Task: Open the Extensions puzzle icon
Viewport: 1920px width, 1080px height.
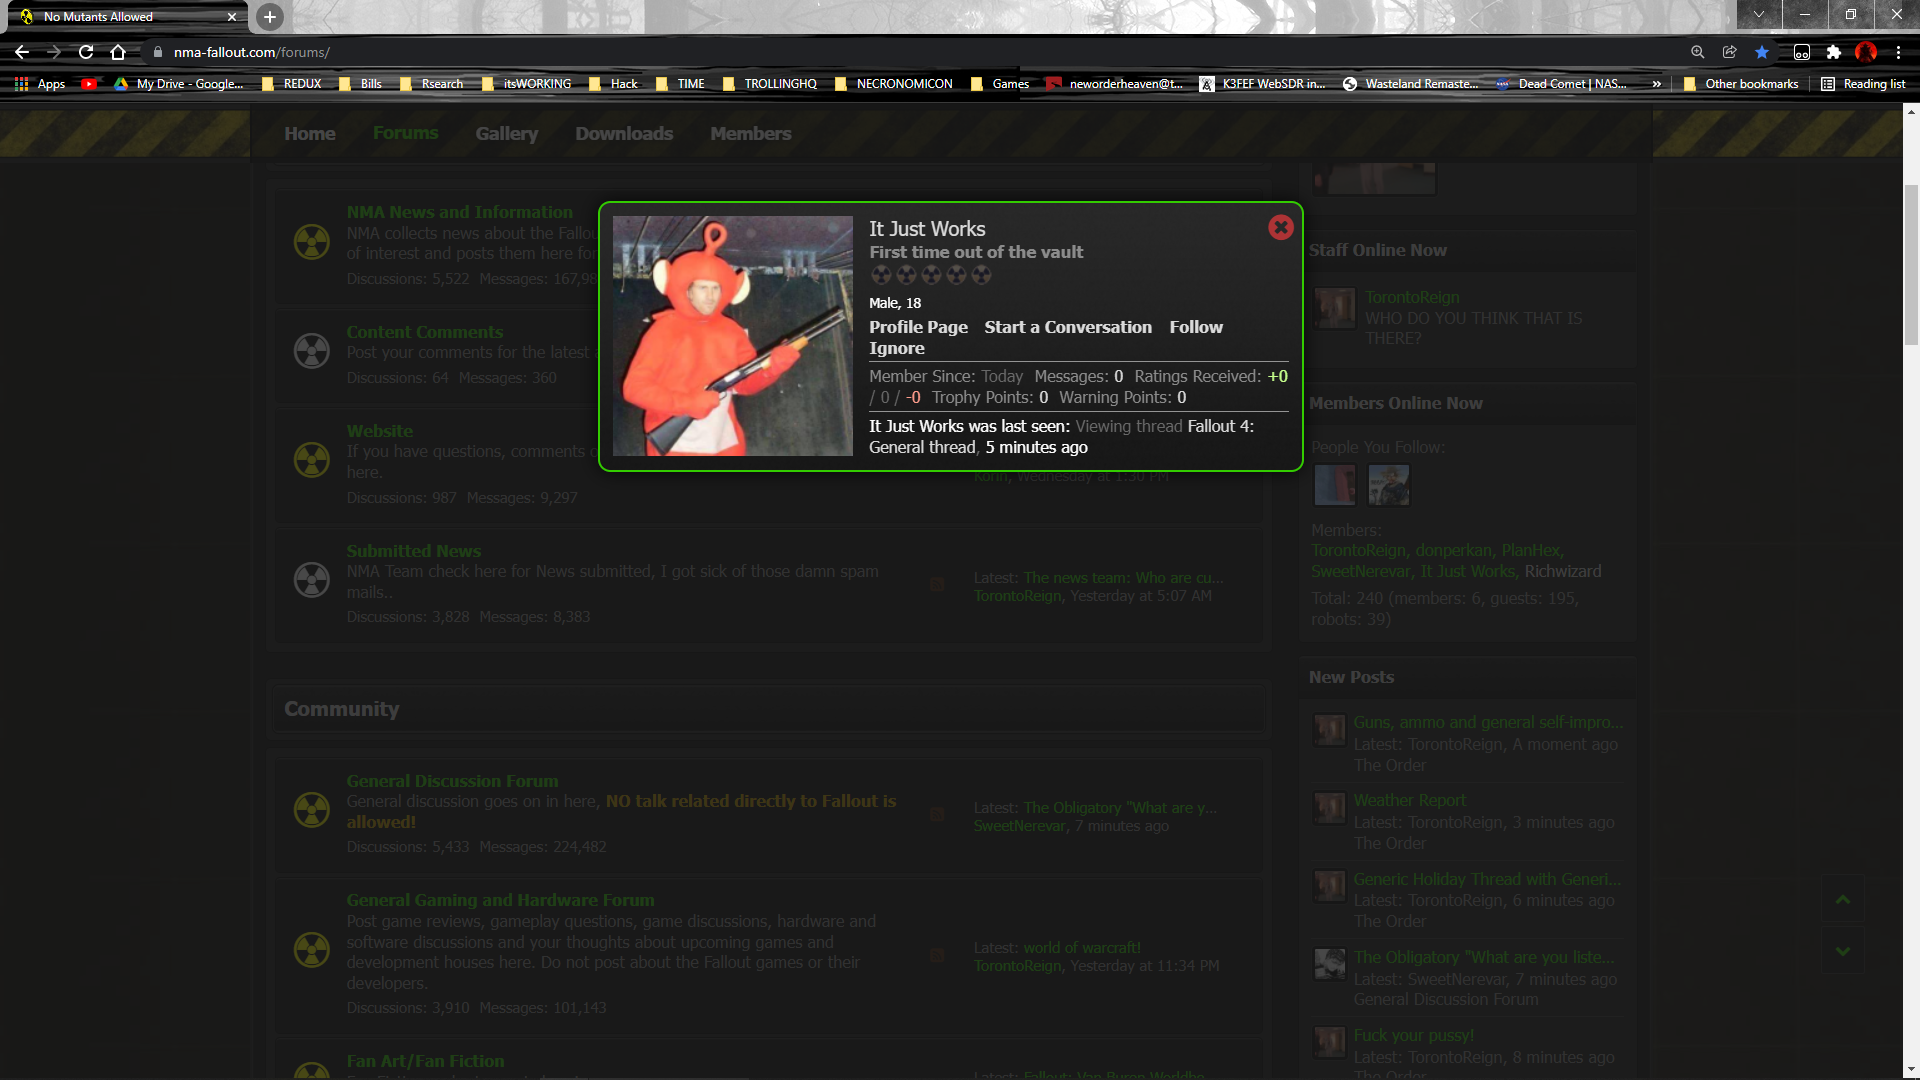Action: pos(1834,52)
